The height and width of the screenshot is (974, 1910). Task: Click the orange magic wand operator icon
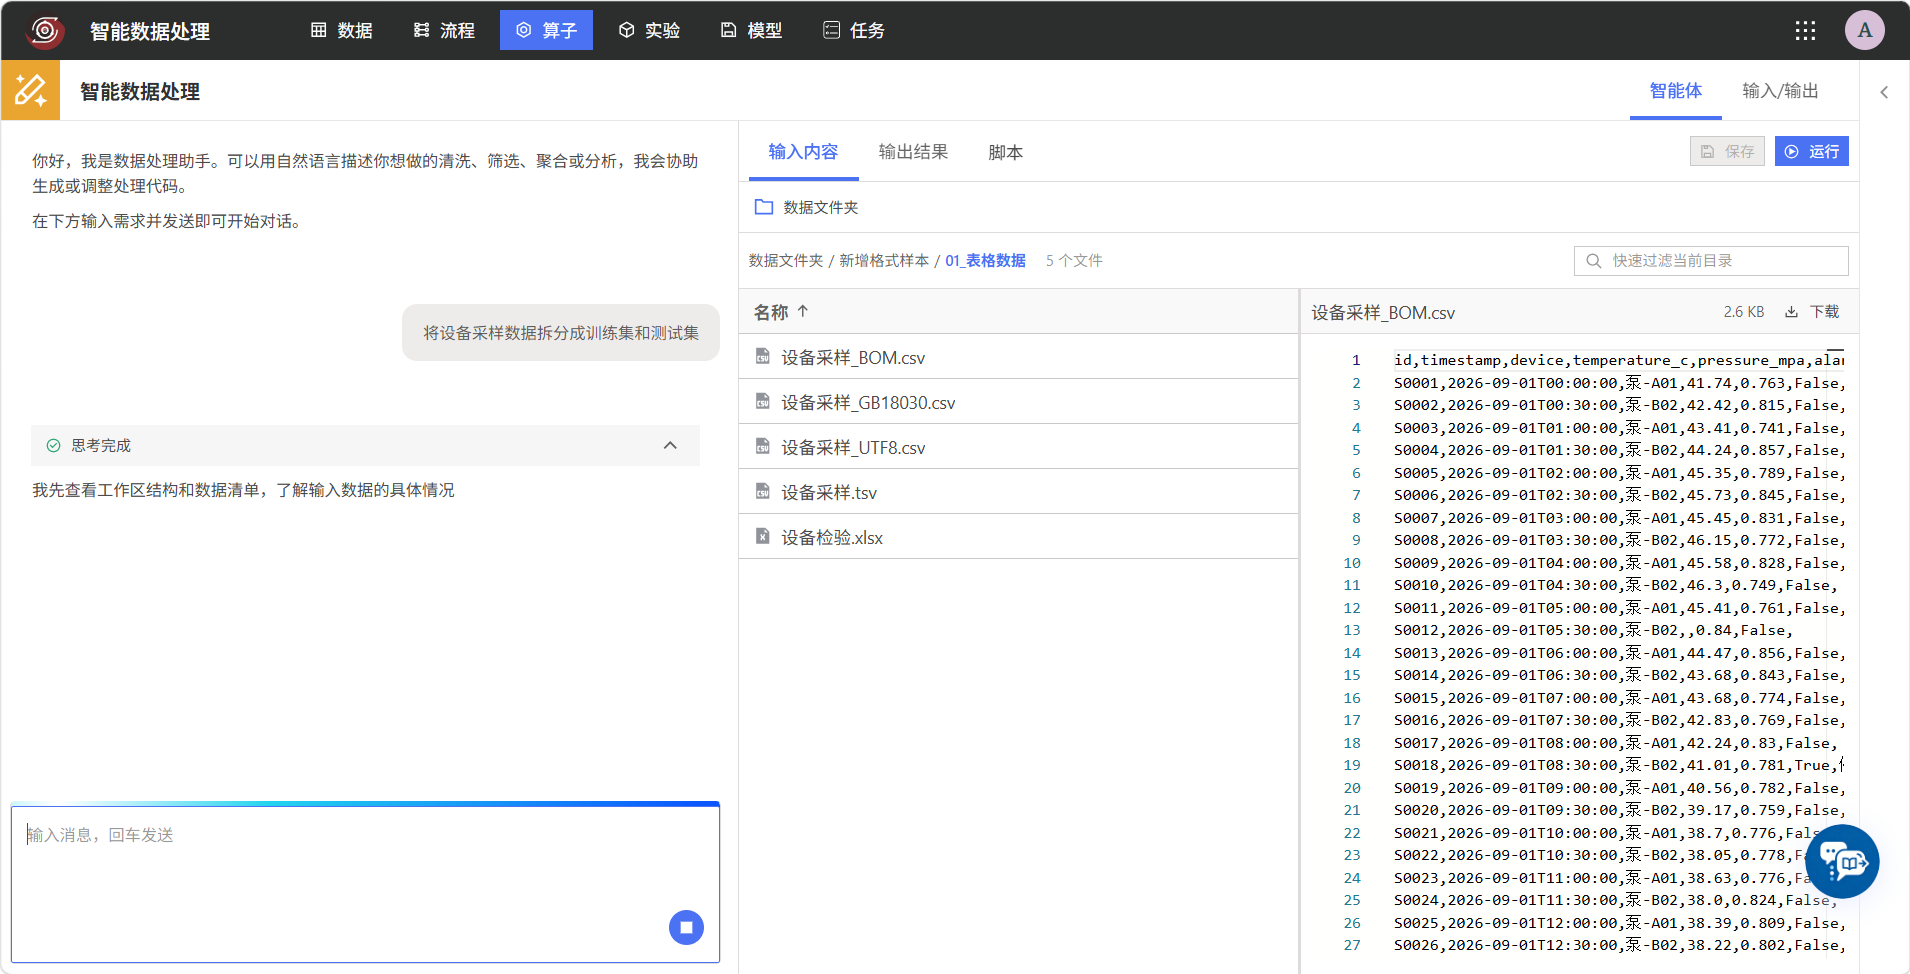pyautogui.click(x=30, y=90)
